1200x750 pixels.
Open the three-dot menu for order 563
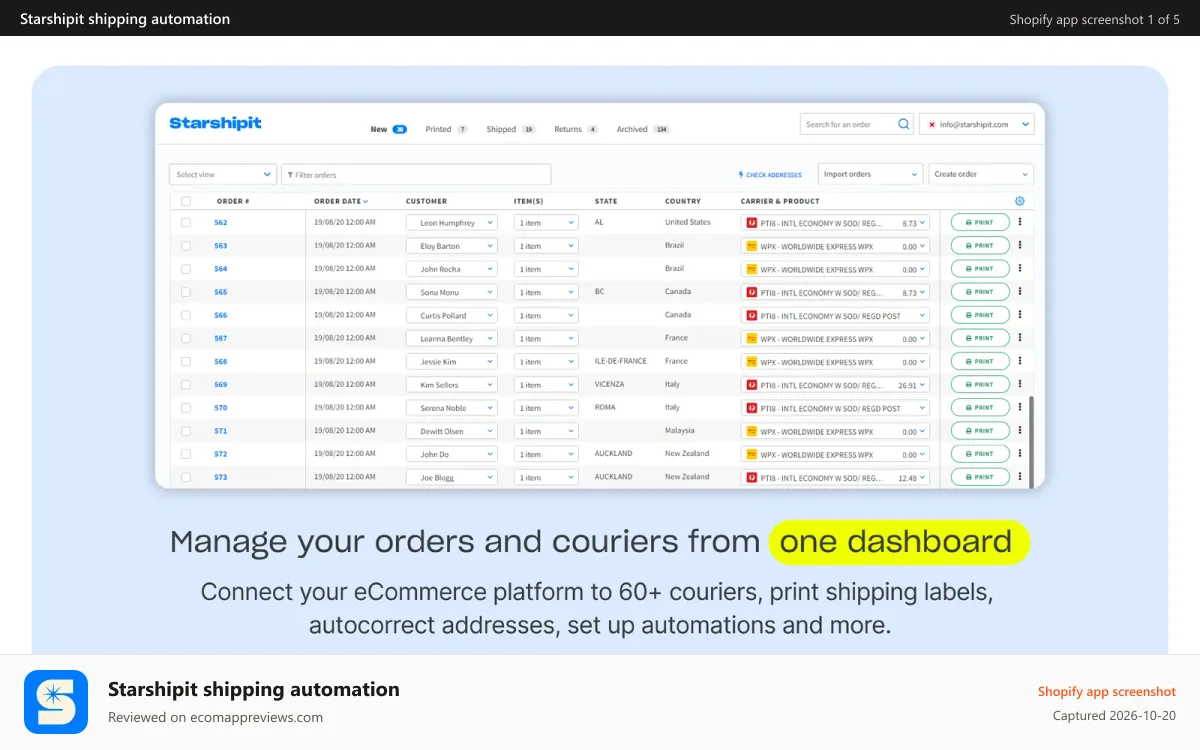[x=1020, y=245]
